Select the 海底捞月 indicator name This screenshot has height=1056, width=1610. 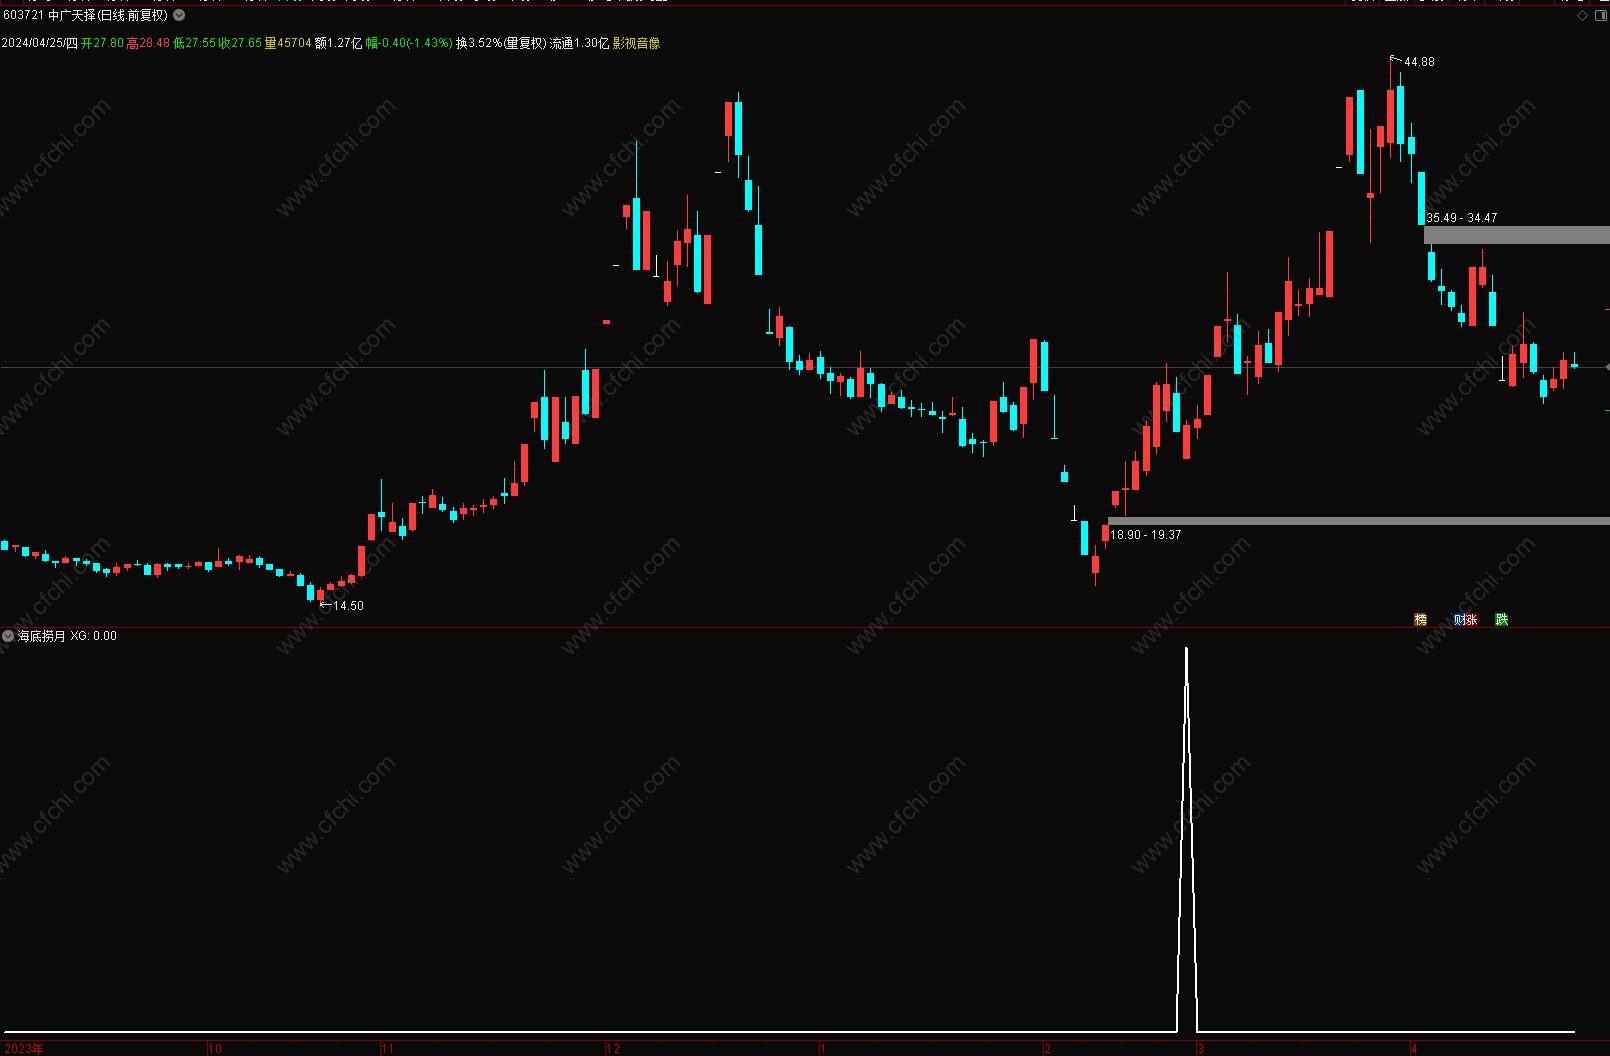coord(42,636)
